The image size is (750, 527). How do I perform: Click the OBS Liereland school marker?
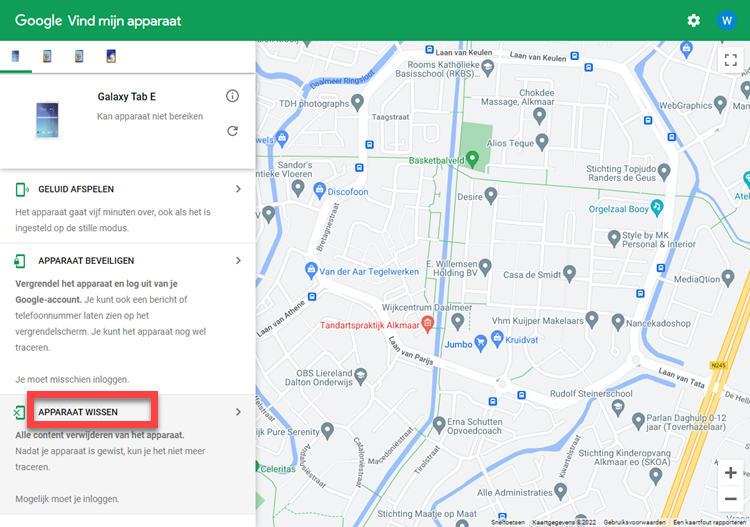pyautogui.click(x=361, y=376)
